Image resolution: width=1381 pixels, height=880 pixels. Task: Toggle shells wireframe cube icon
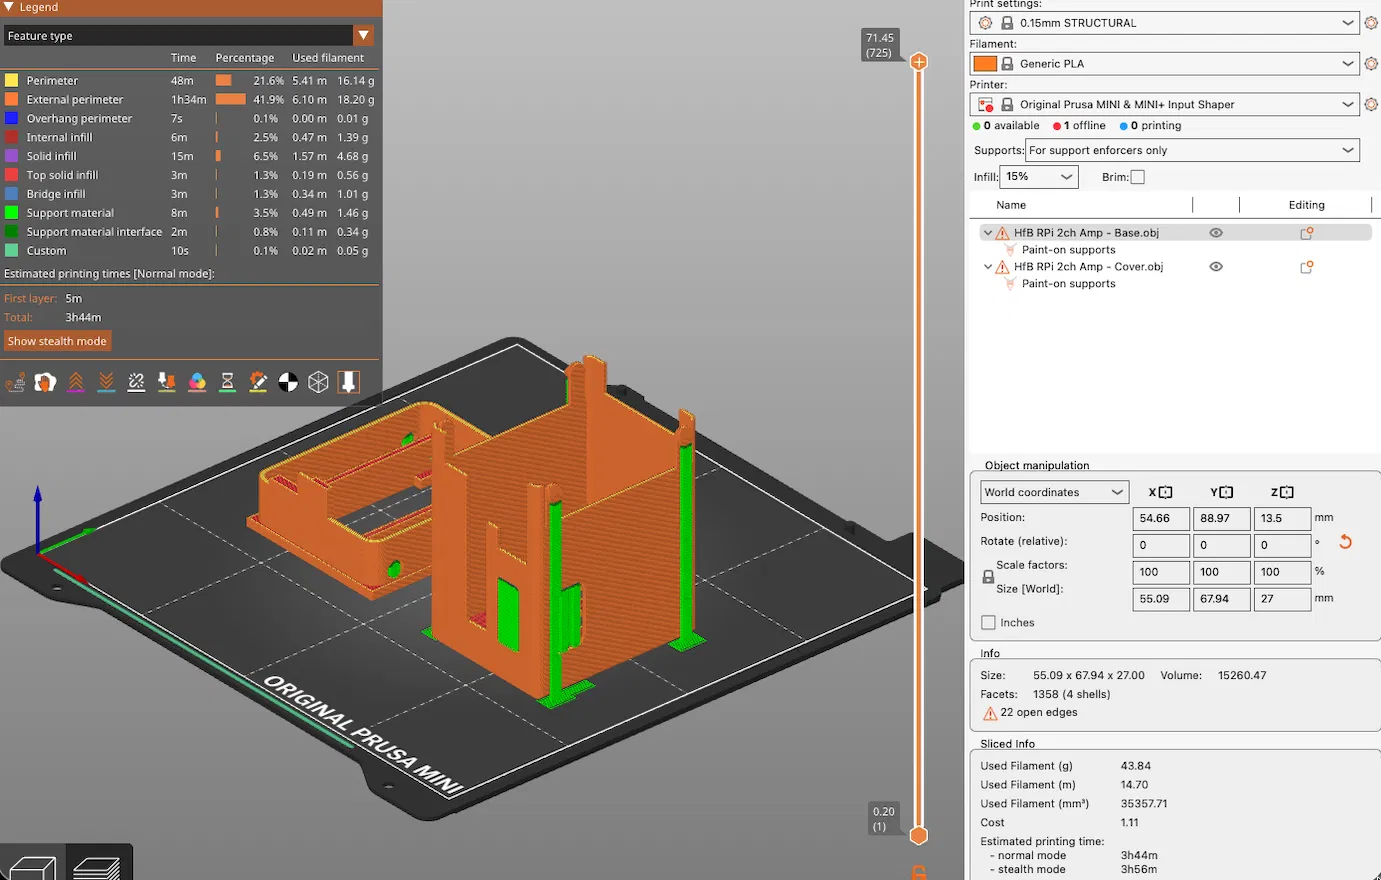tap(318, 382)
